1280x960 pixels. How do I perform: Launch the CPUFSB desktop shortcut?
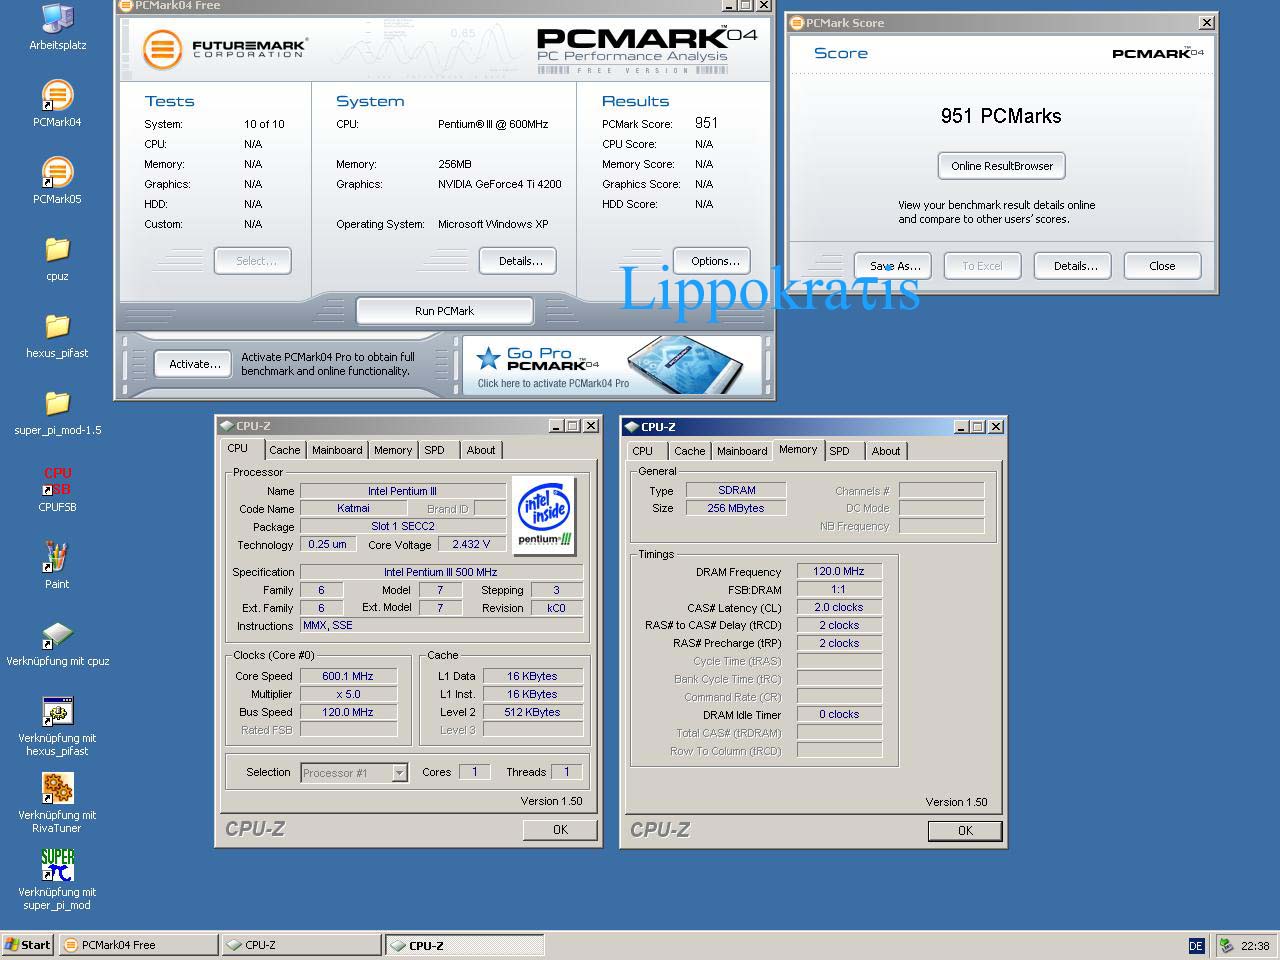(x=57, y=489)
